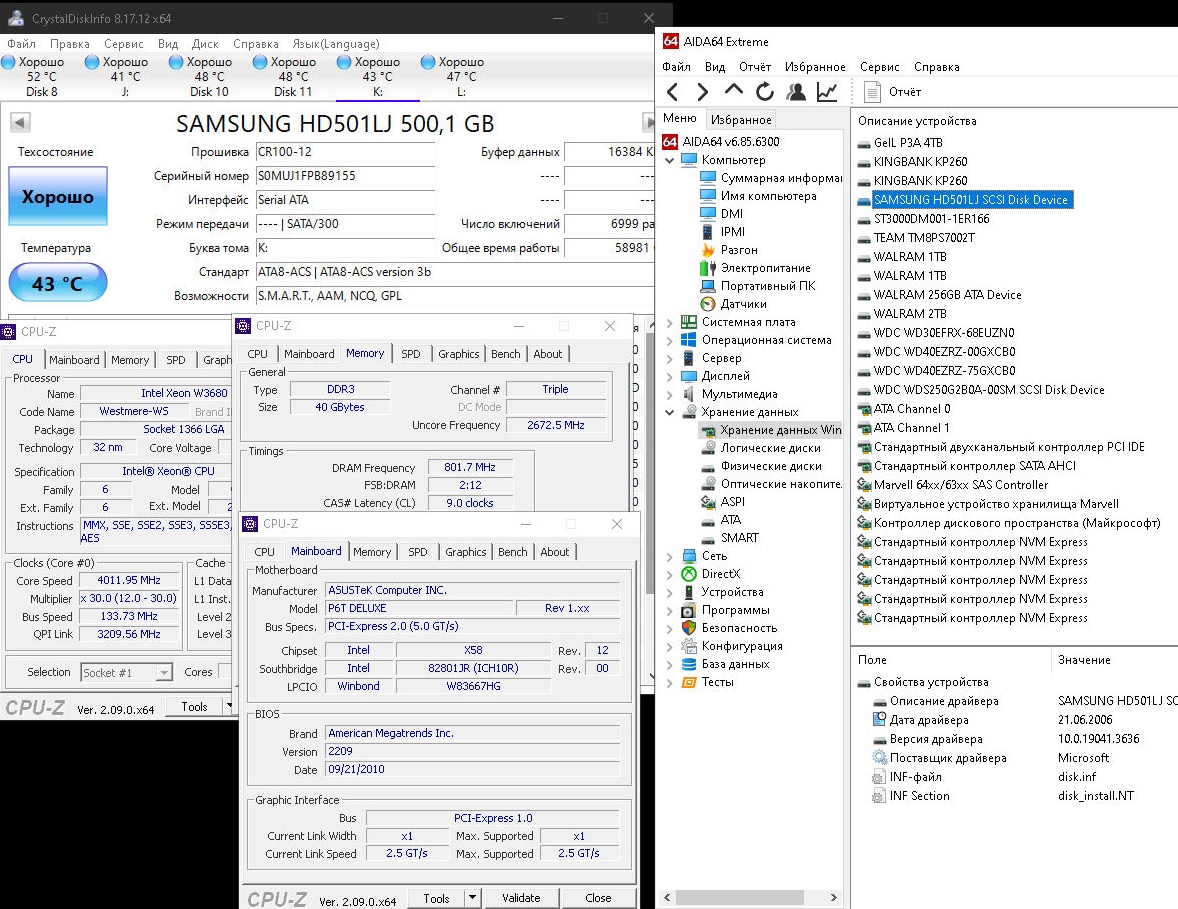Switch to the SPD tab in Mainboard window
The height and width of the screenshot is (909, 1178).
[x=417, y=552]
